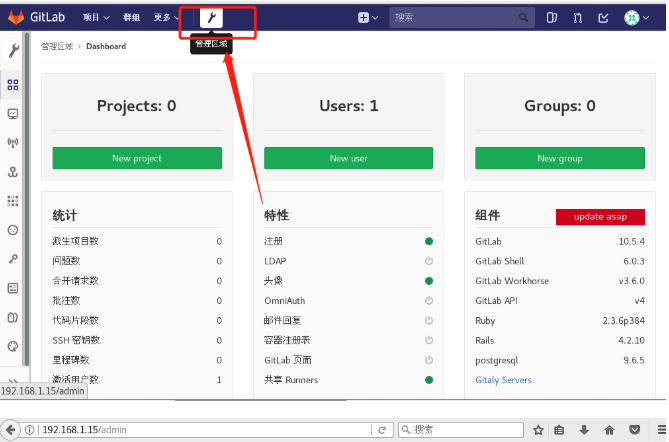This screenshot has height=442, width=669.
Task: Click the bookmark star icon
Action: (x=538, y=430)
